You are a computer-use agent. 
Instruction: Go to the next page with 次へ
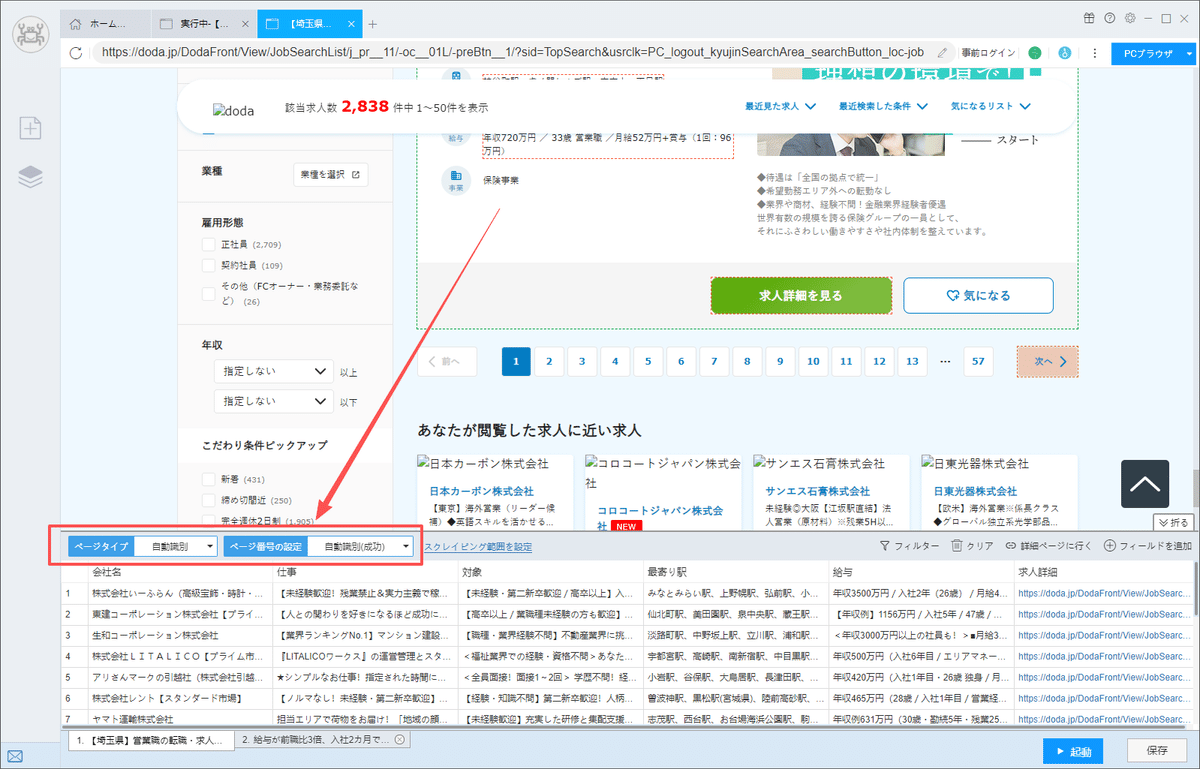(x=1047, y=361)
